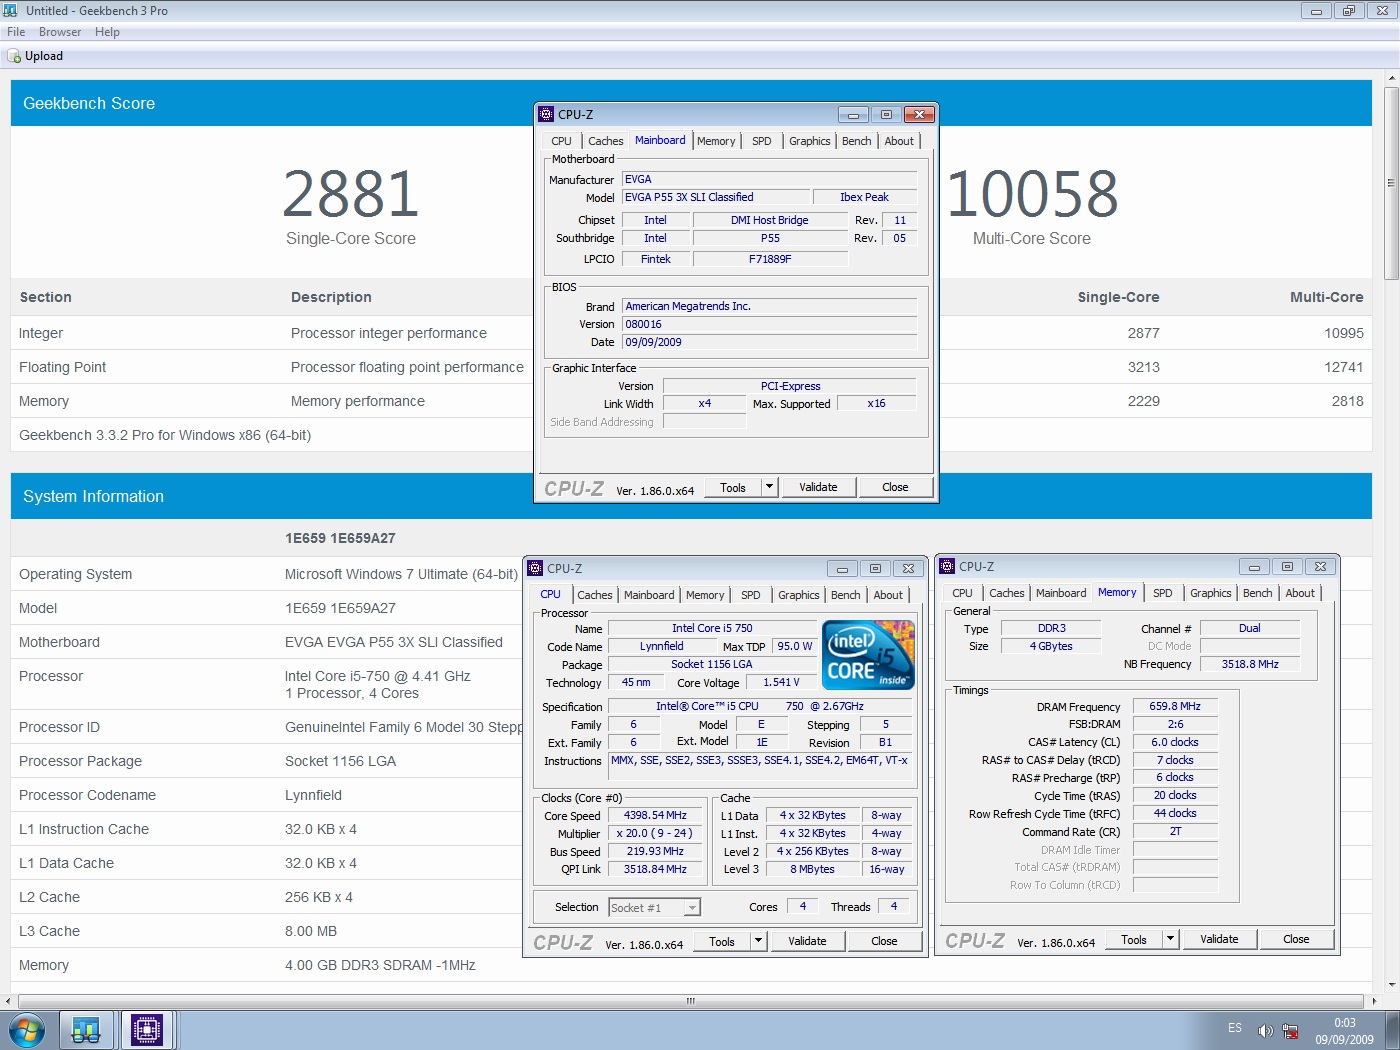
Task: Click the Processor Codename value Lynnfield in Geekbench
Action: click(x=313, y=795)
